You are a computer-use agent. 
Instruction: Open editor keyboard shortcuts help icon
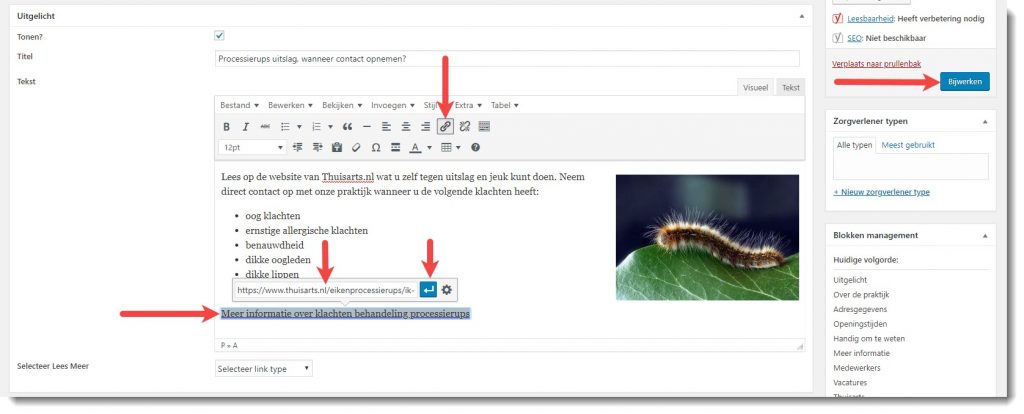475,148
